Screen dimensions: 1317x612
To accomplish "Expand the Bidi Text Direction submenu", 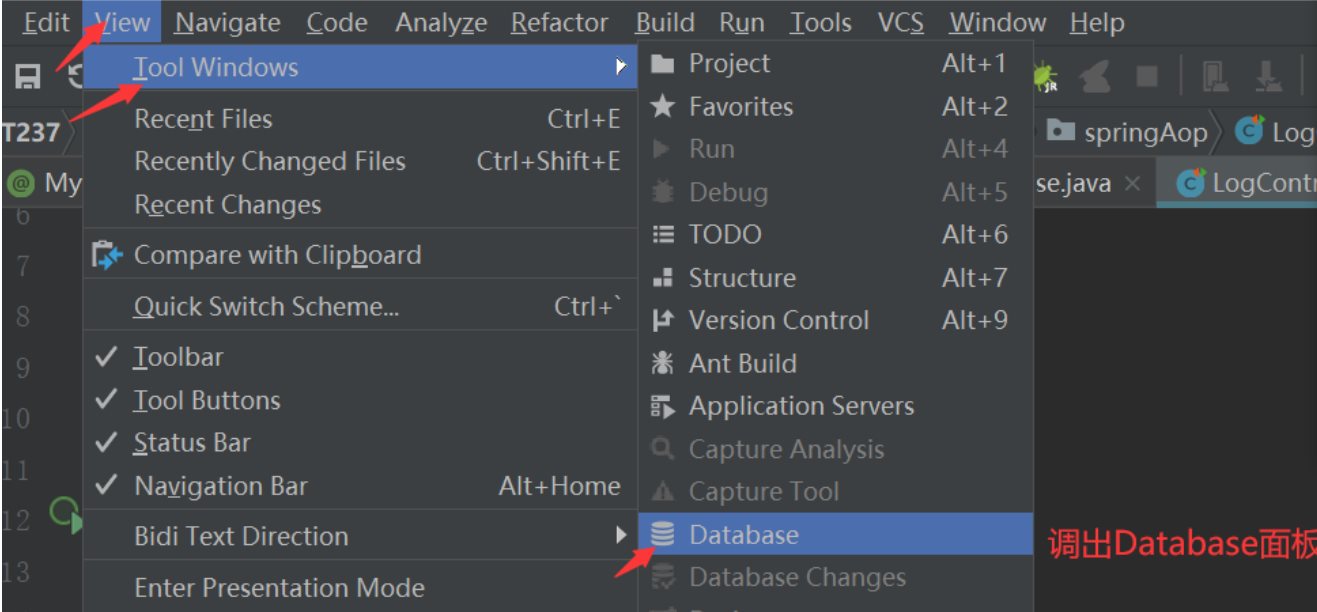I will 360,536.
